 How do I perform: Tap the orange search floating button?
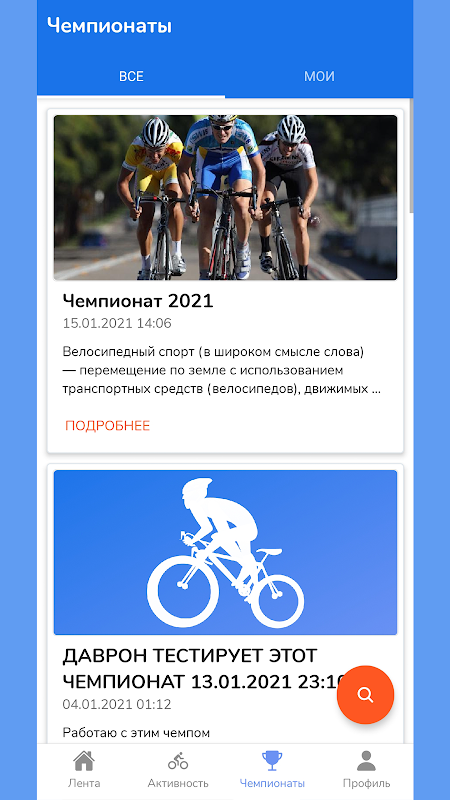coord(365,694)
